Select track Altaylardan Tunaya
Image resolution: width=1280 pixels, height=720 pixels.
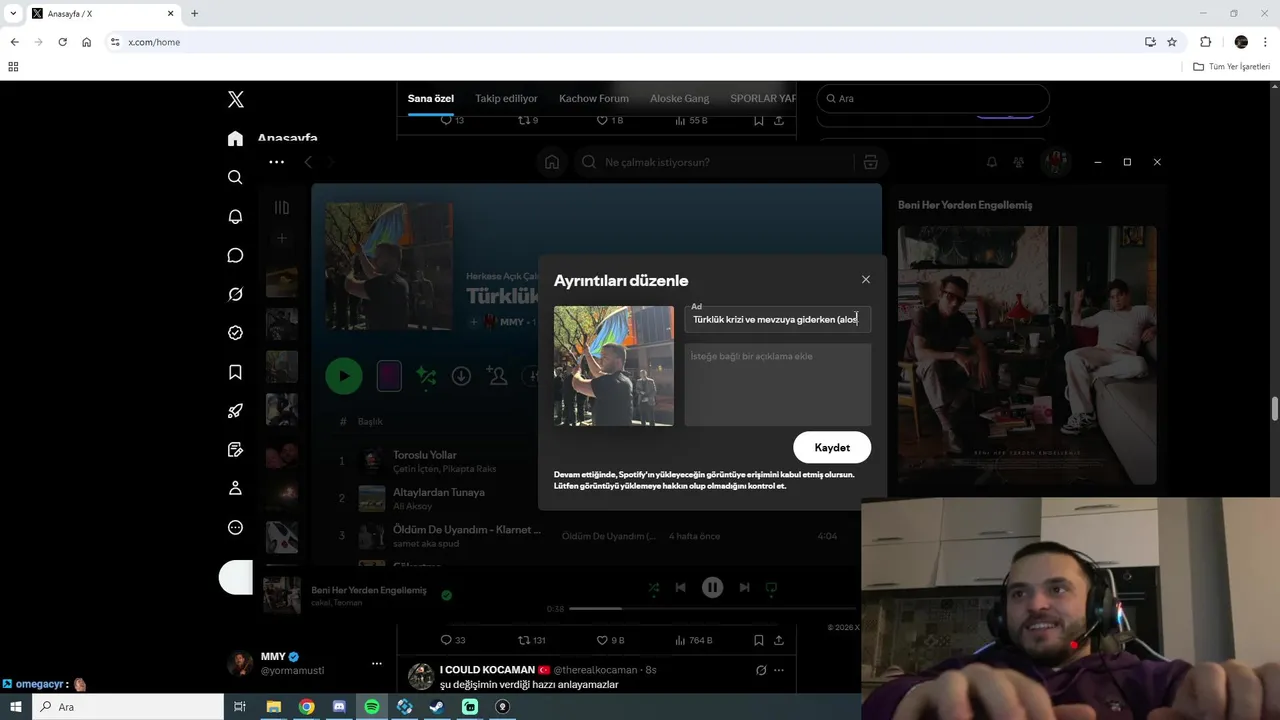[x=439, y=492]
